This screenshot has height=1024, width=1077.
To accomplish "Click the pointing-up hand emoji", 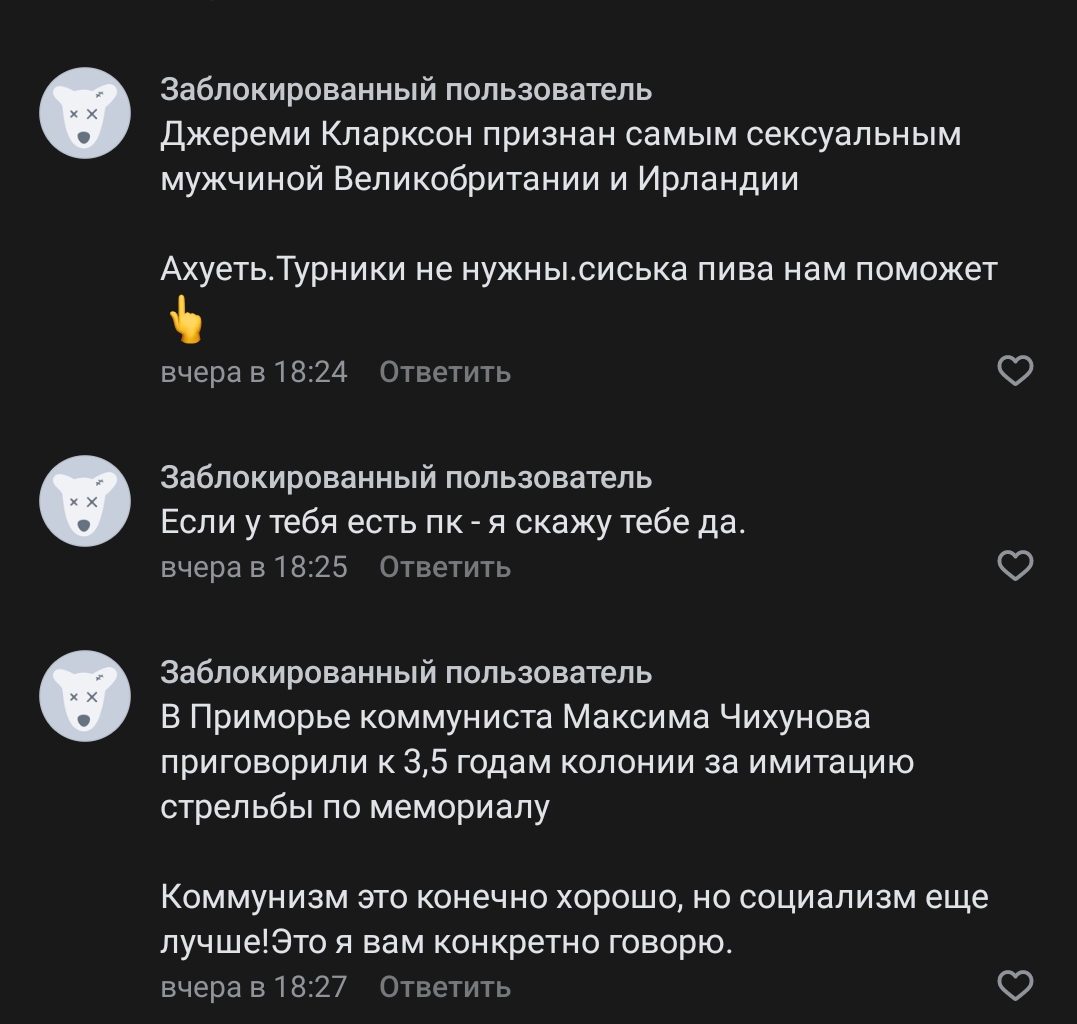I will click(x=185, y=319).
